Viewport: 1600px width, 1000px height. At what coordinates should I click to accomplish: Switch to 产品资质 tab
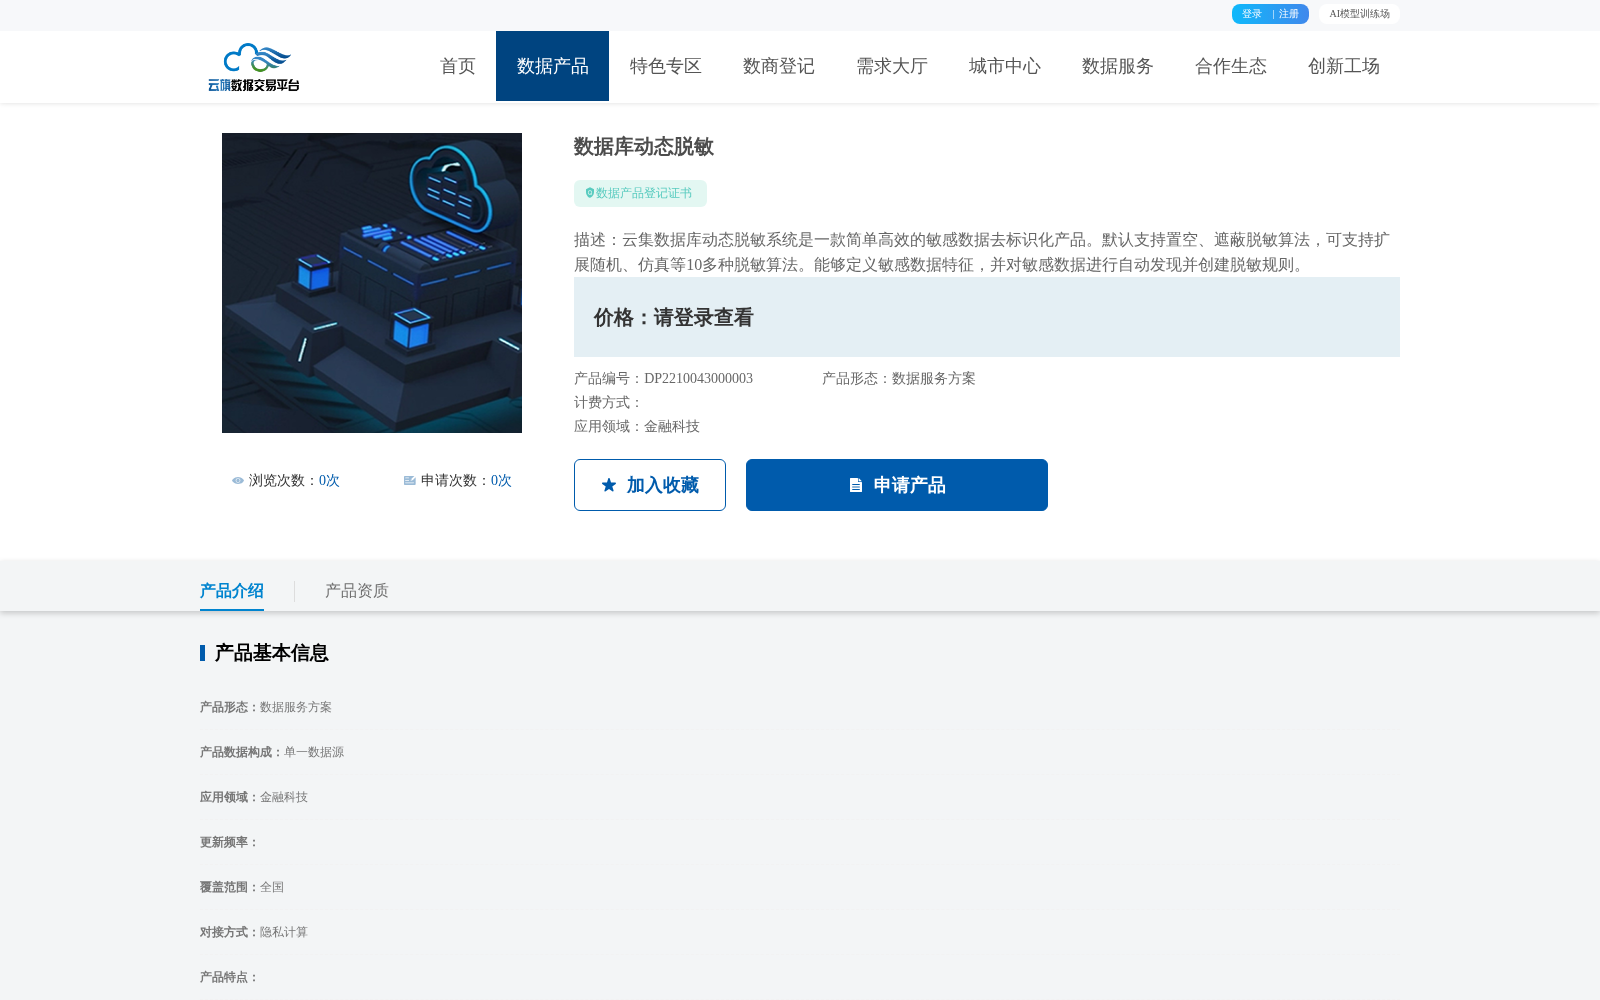[357, 591]
